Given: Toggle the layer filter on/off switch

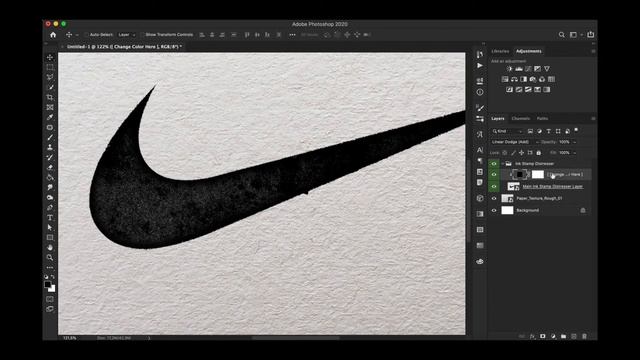Looking at the screenshot, I should pyautogui.click(x=576, y=131).
